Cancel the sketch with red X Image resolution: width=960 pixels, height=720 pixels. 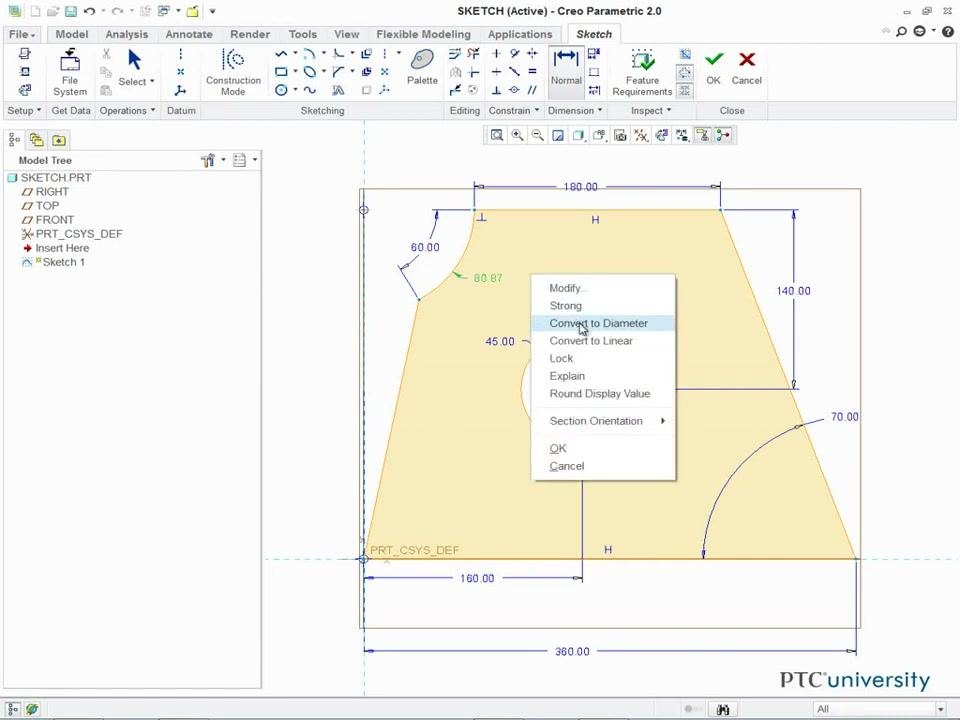(x=746, y=67)
